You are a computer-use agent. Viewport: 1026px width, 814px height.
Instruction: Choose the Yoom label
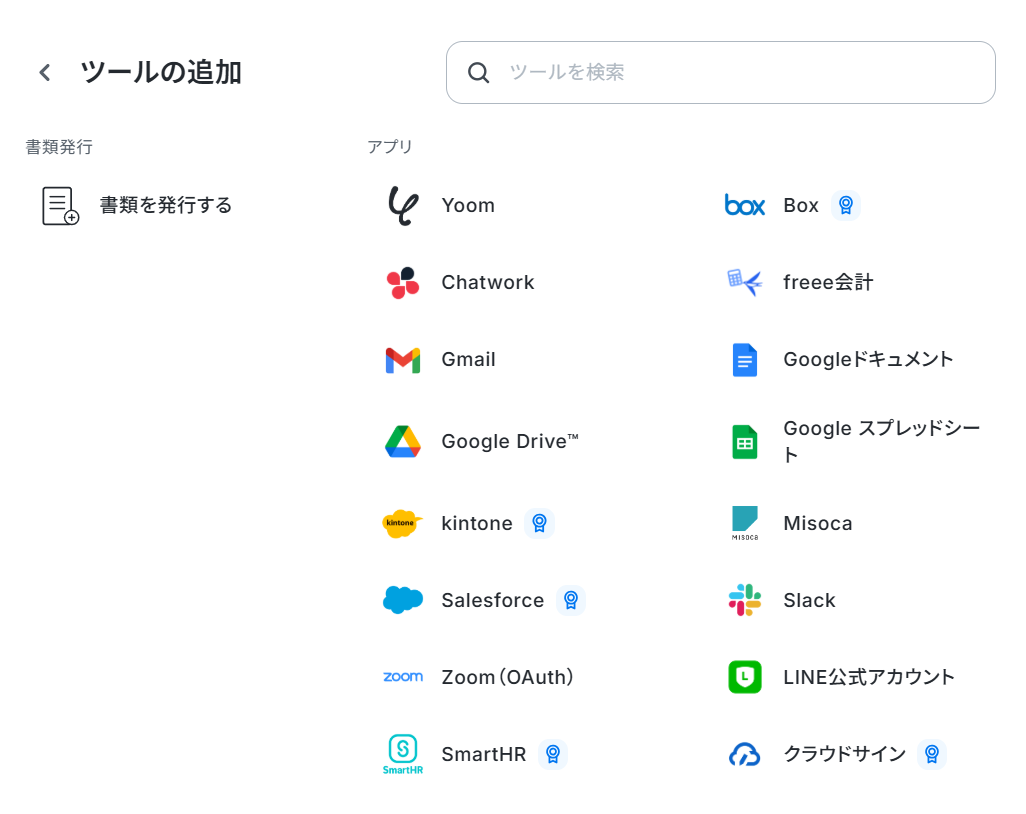coord(468,205)
